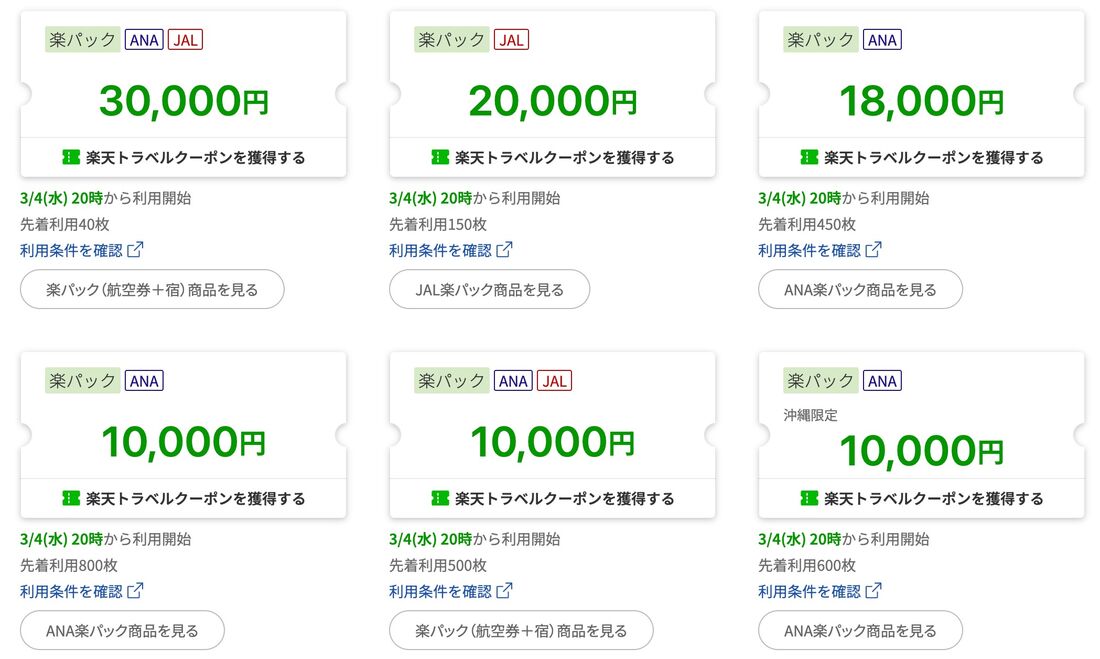Open 利用条件を確認 for the 40枚 coupon
The height and width of the screenshot is (659, 1100).
[72, 248]
